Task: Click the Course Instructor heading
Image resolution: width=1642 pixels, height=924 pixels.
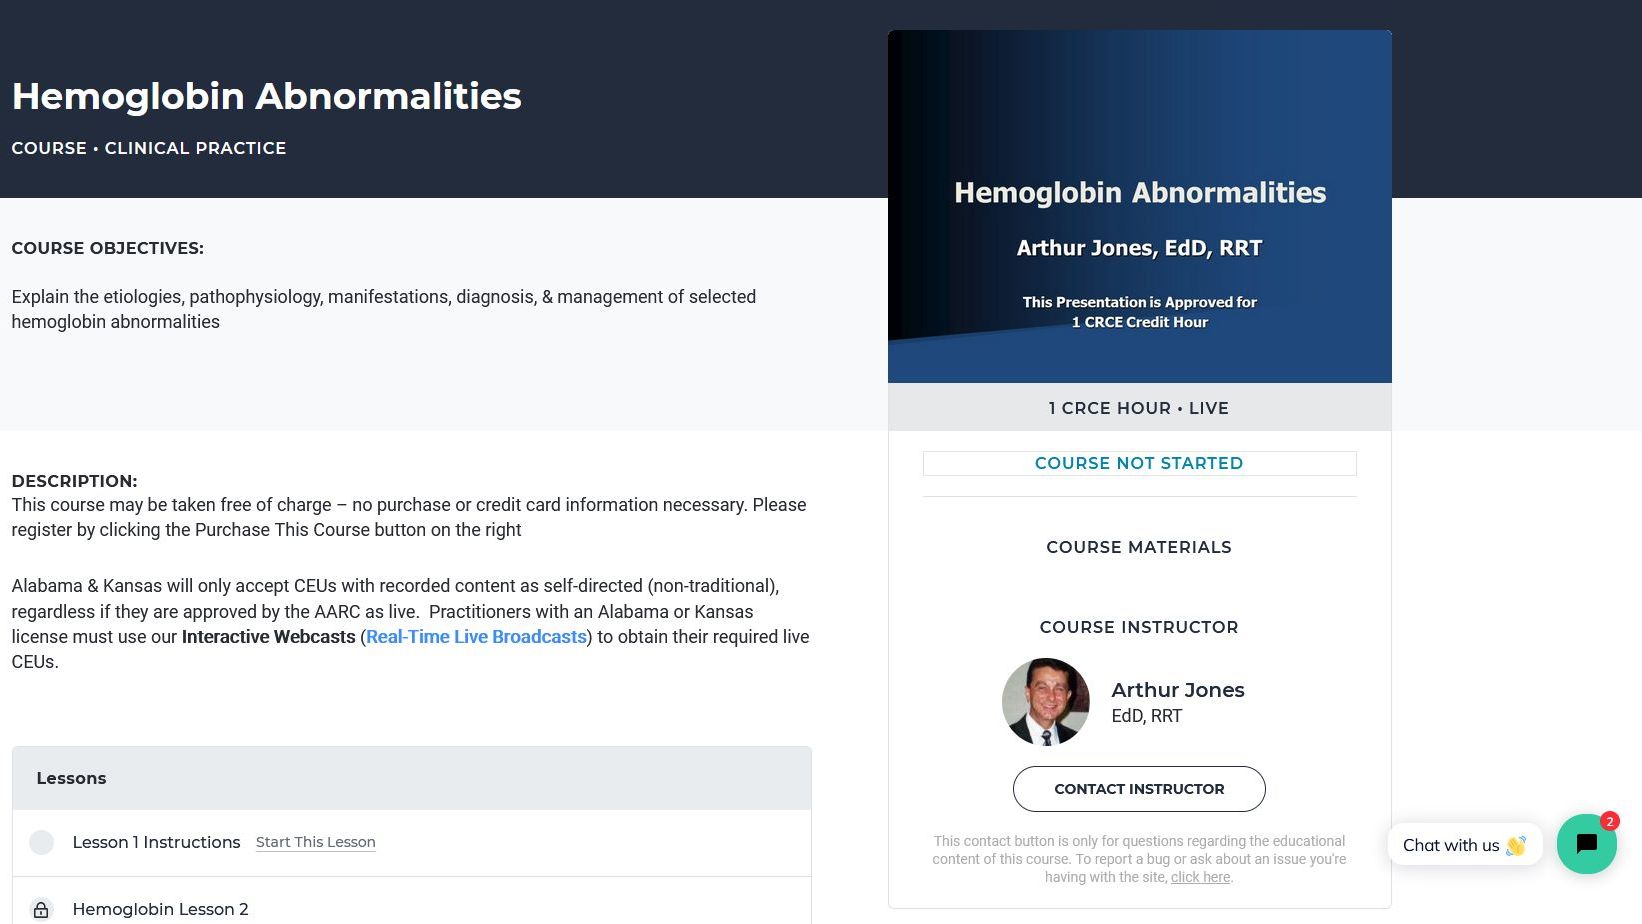Action: pos(1139,627)
